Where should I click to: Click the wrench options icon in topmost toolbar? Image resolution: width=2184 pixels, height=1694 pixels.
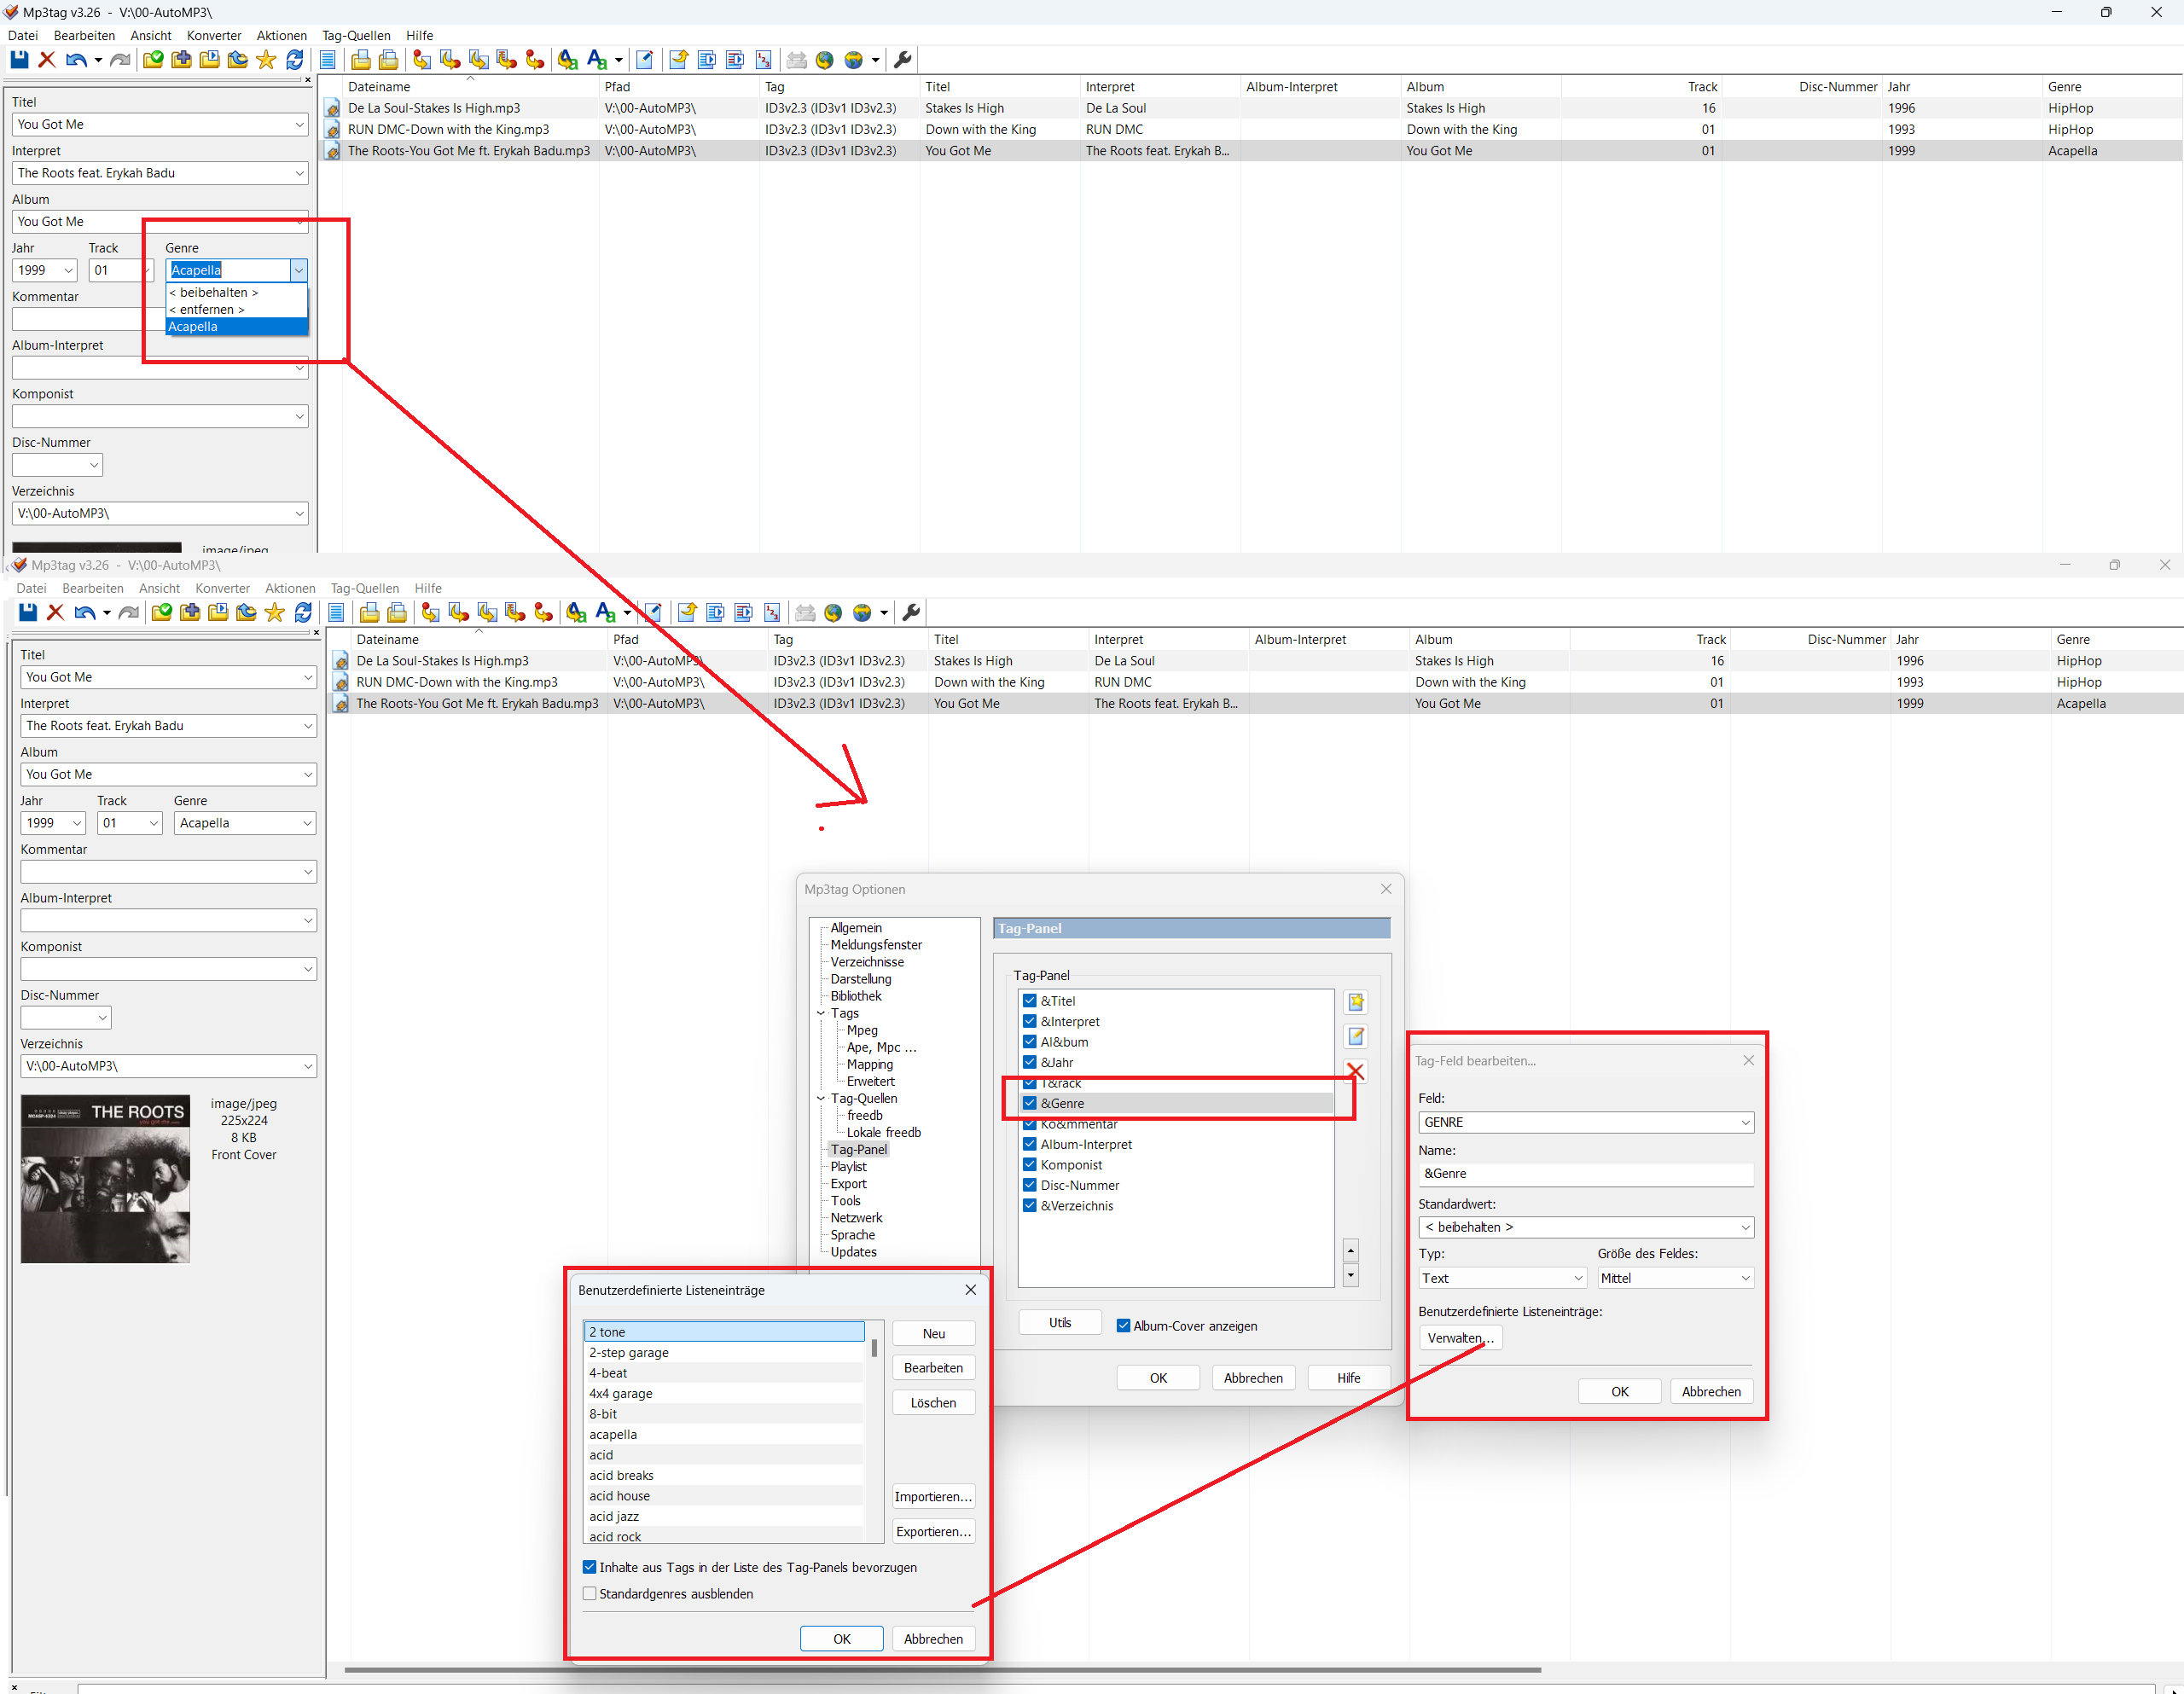902,60
